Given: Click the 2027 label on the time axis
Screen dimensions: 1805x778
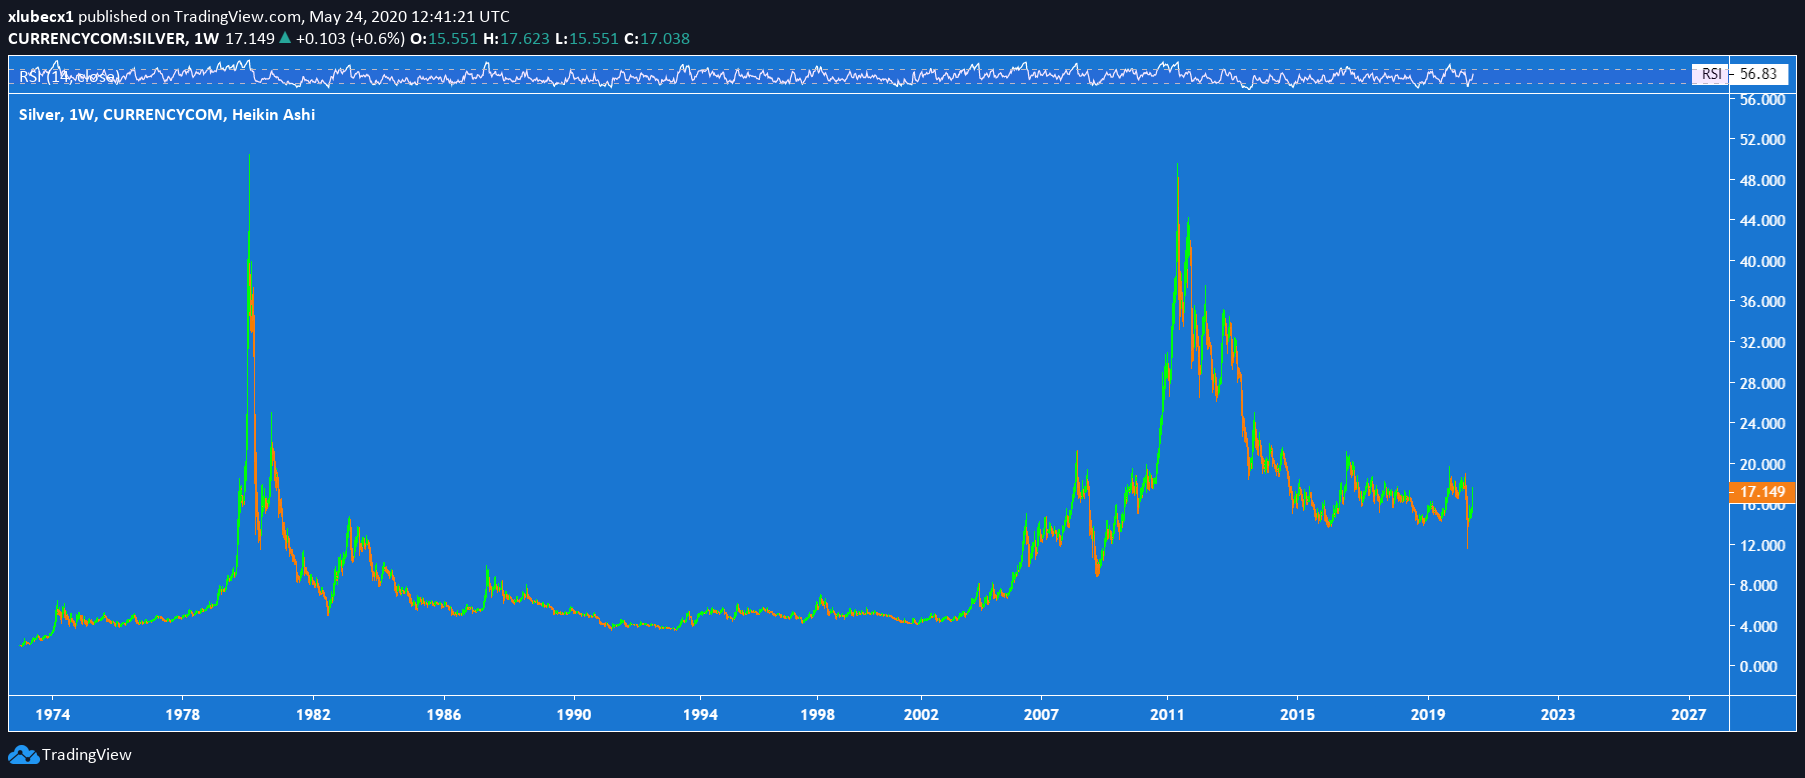Looking at the screenshot, I should 1688,714.
